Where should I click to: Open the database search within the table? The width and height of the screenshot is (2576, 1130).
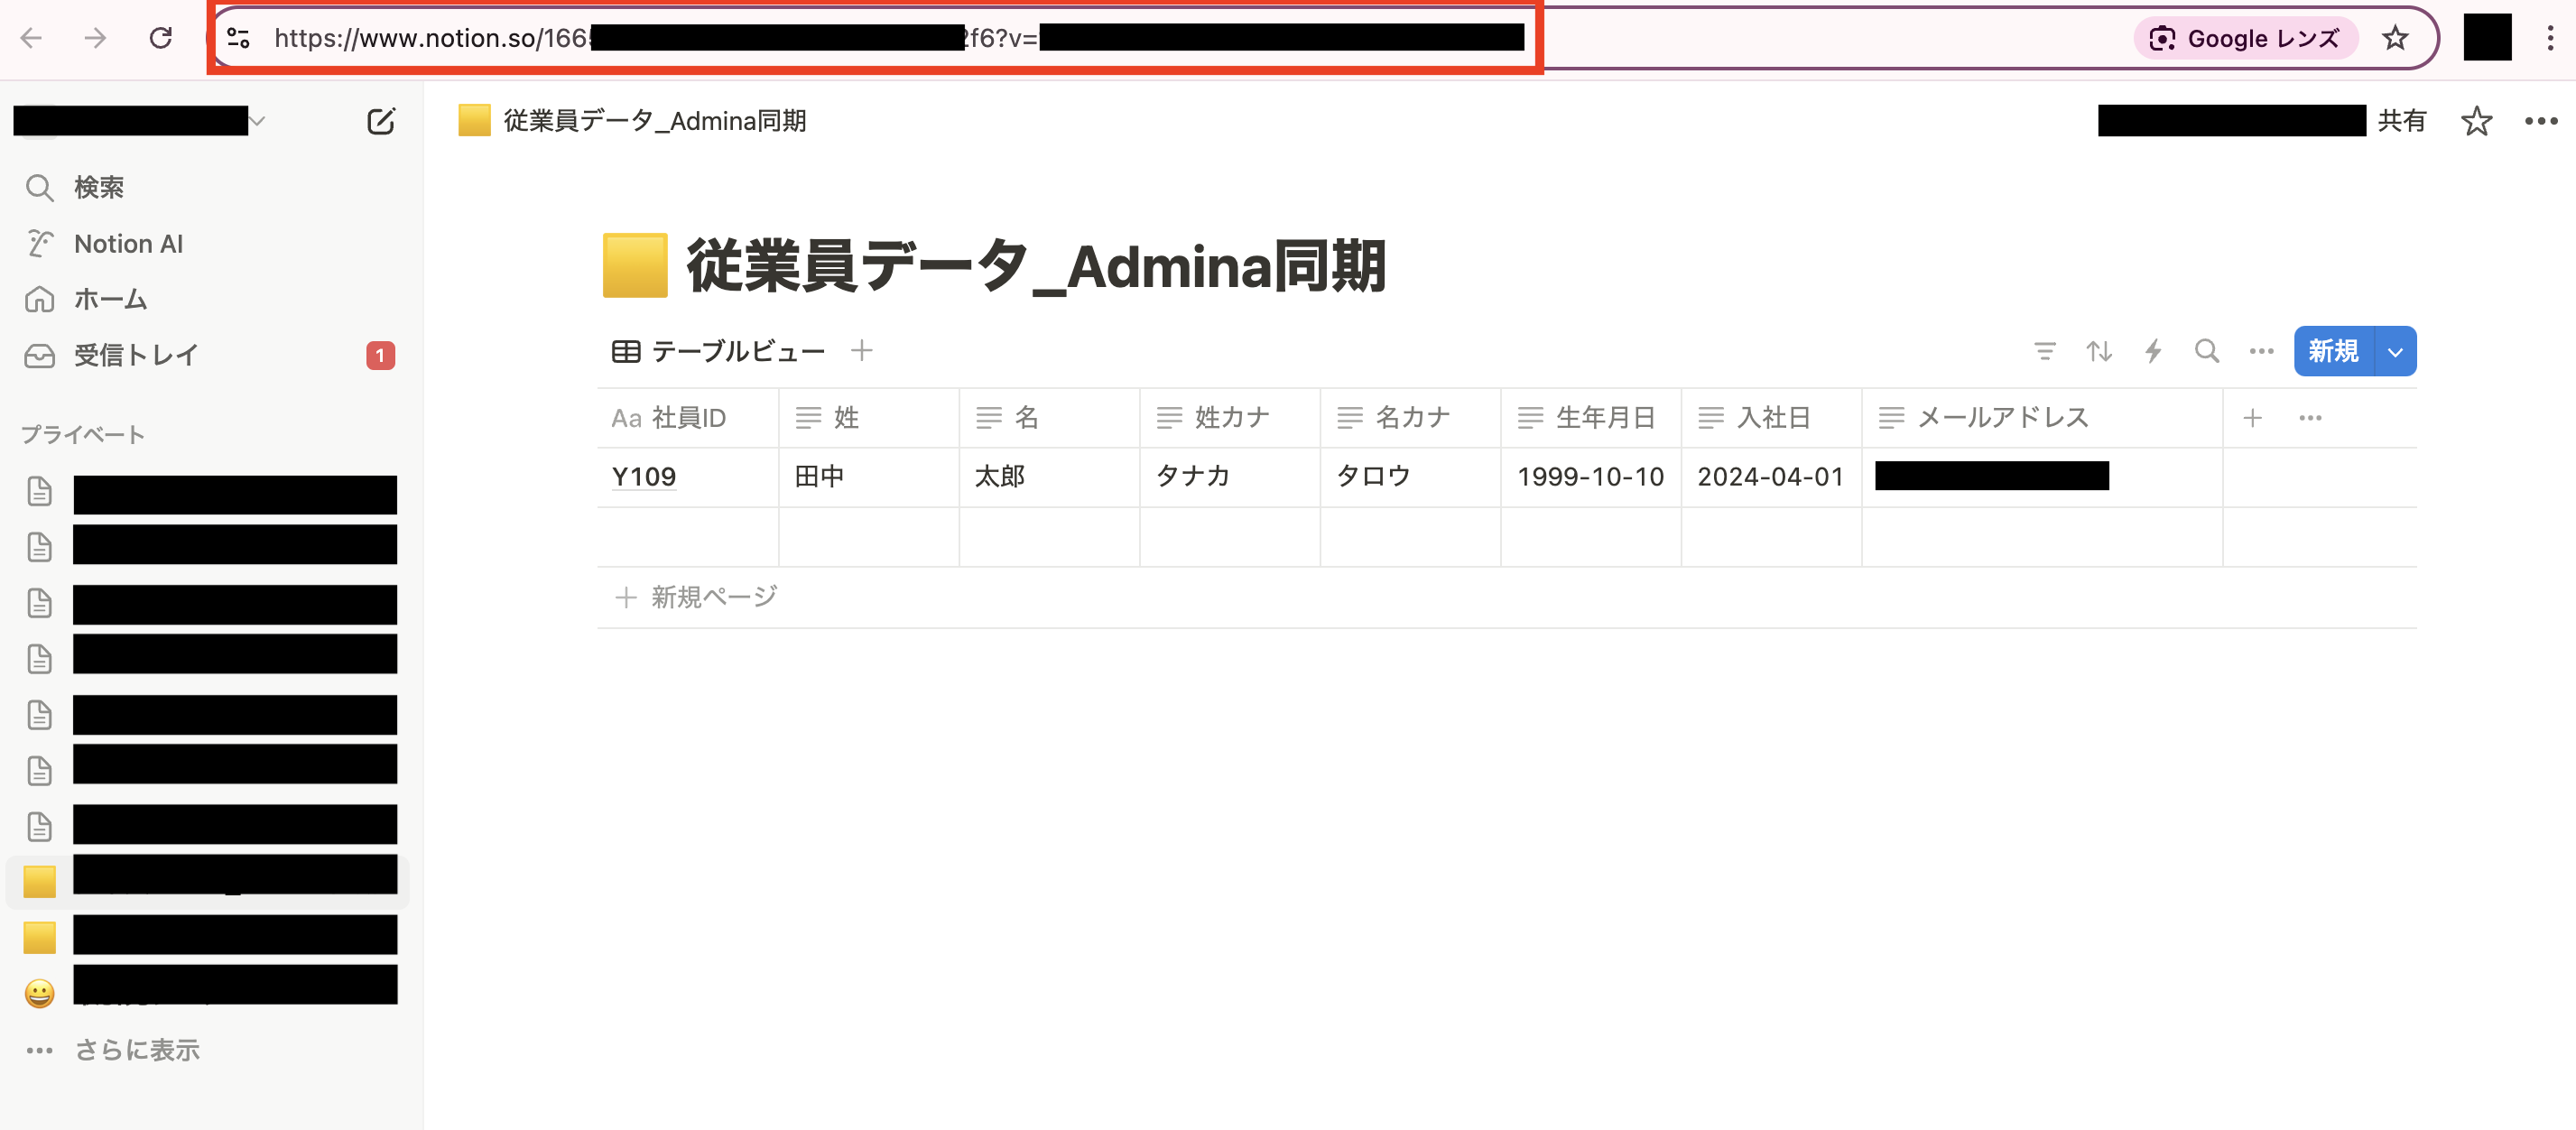coord(2207,351)
